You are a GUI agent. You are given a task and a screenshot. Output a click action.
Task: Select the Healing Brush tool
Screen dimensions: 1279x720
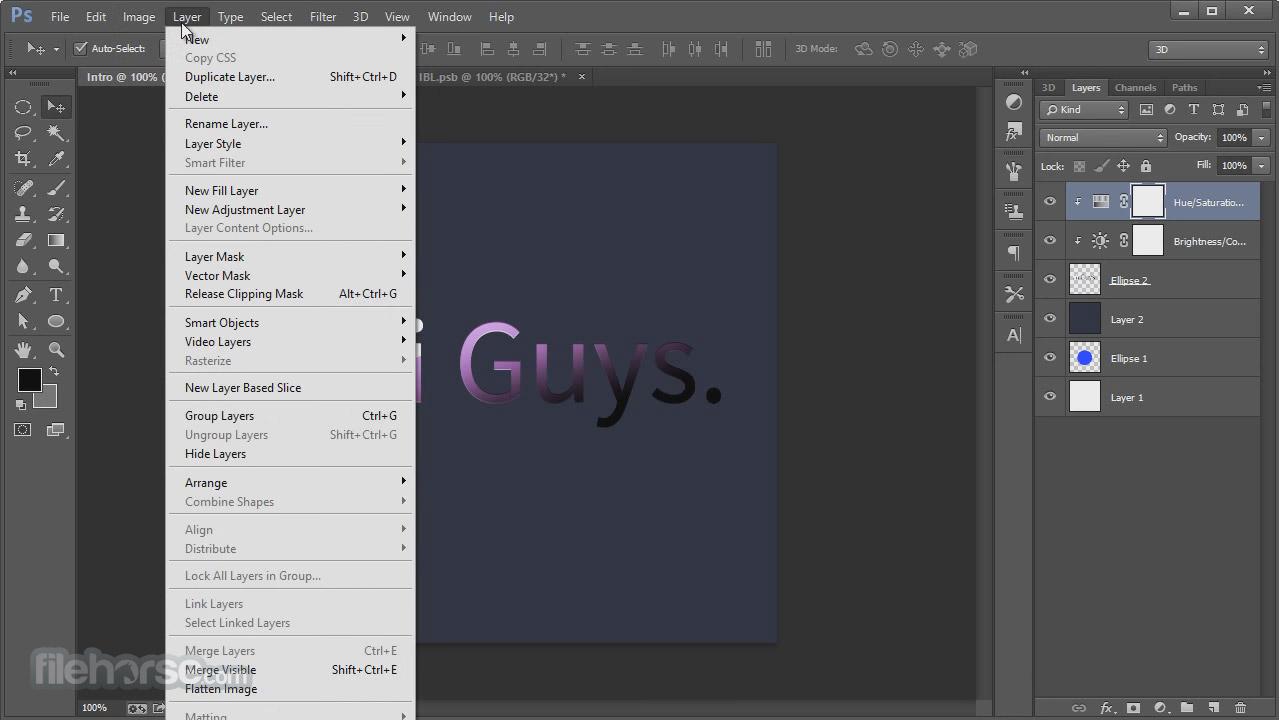(x=23, y=188)
